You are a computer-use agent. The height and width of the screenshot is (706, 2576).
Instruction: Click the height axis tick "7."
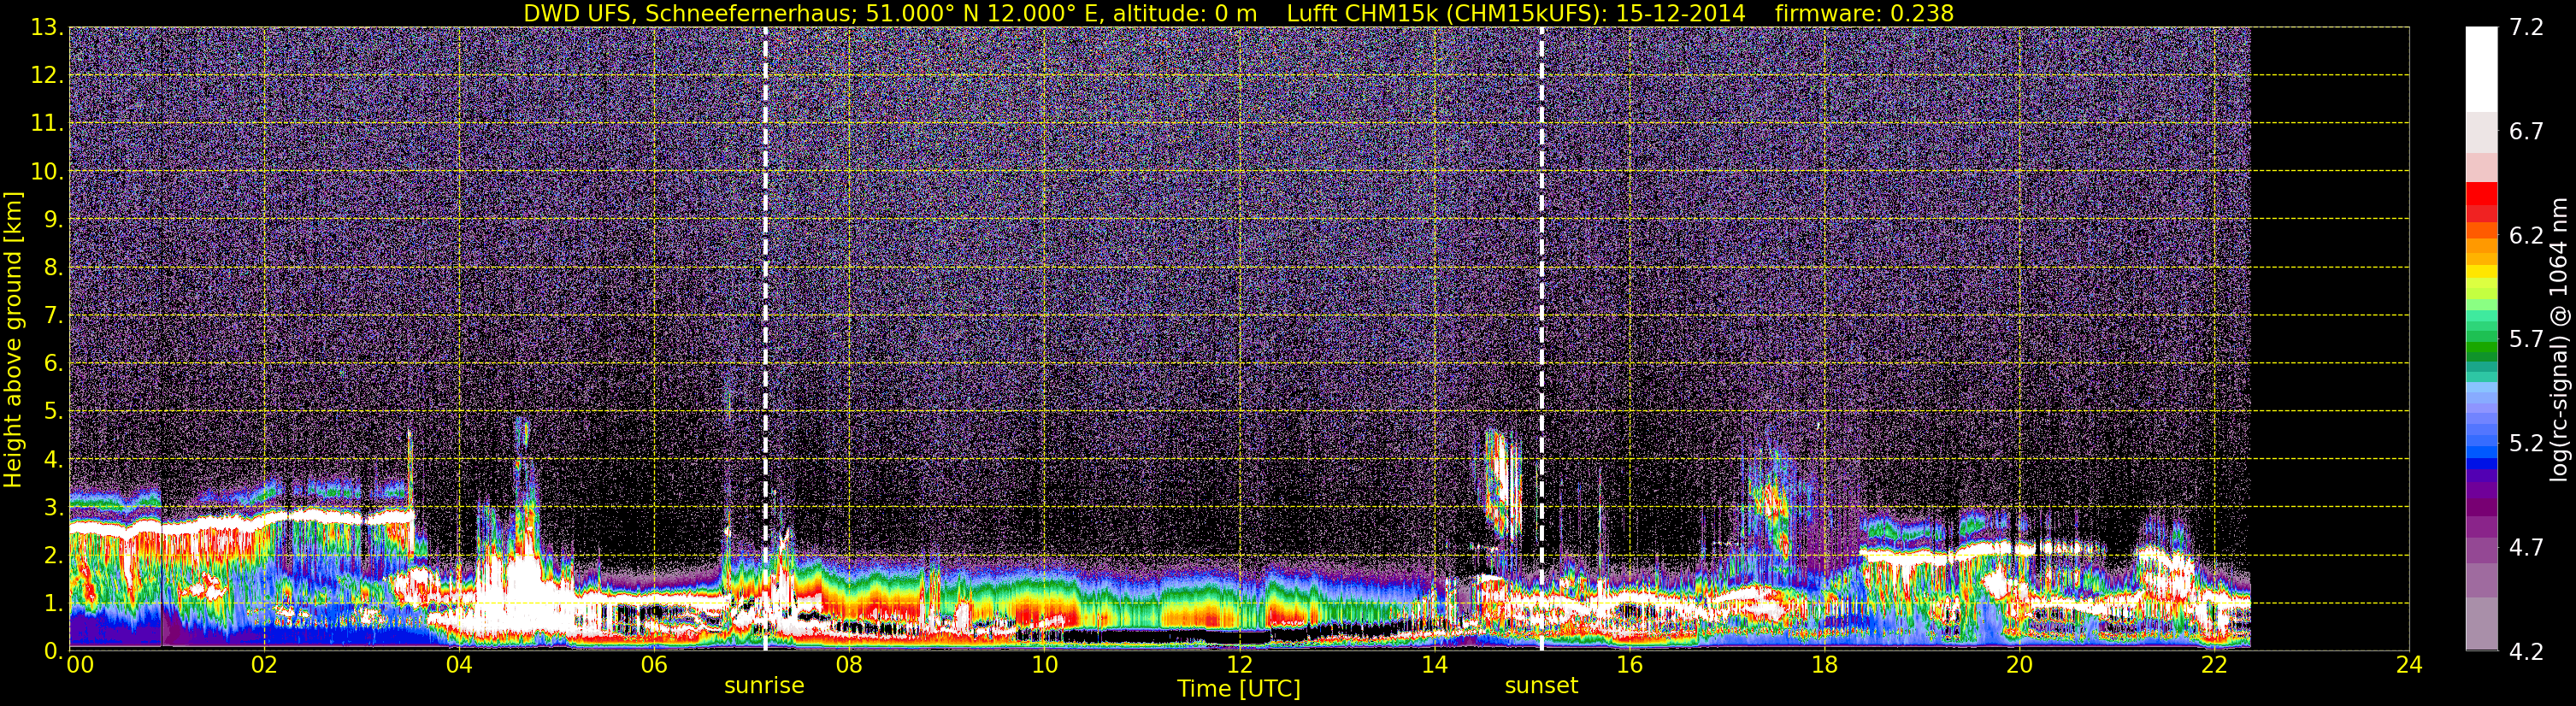click(54, 315)
